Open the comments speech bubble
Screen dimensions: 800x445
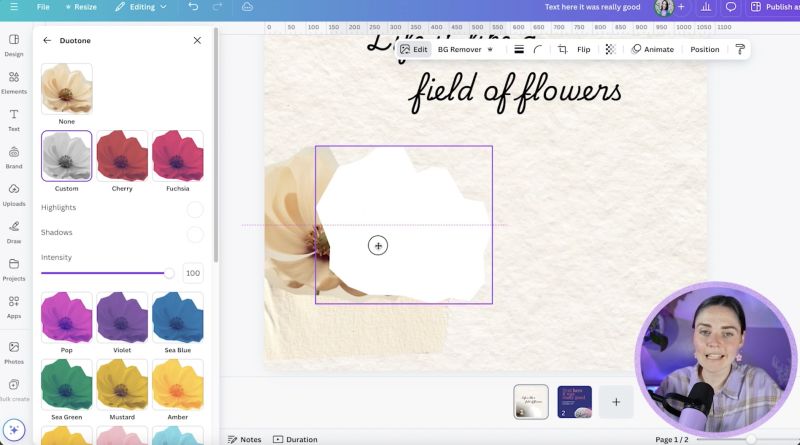pyautogui.click(x=731, y=7)
